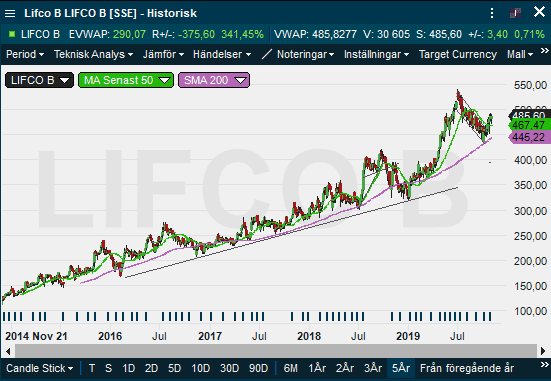Open the Händelser dropdown
551x381 pixels.
point(222,54)
